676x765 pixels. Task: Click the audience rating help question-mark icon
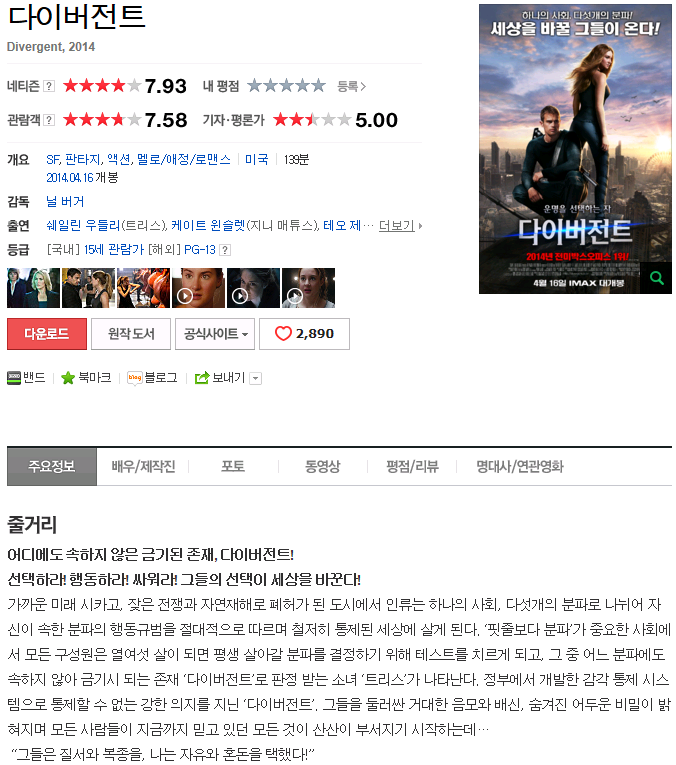49,120
